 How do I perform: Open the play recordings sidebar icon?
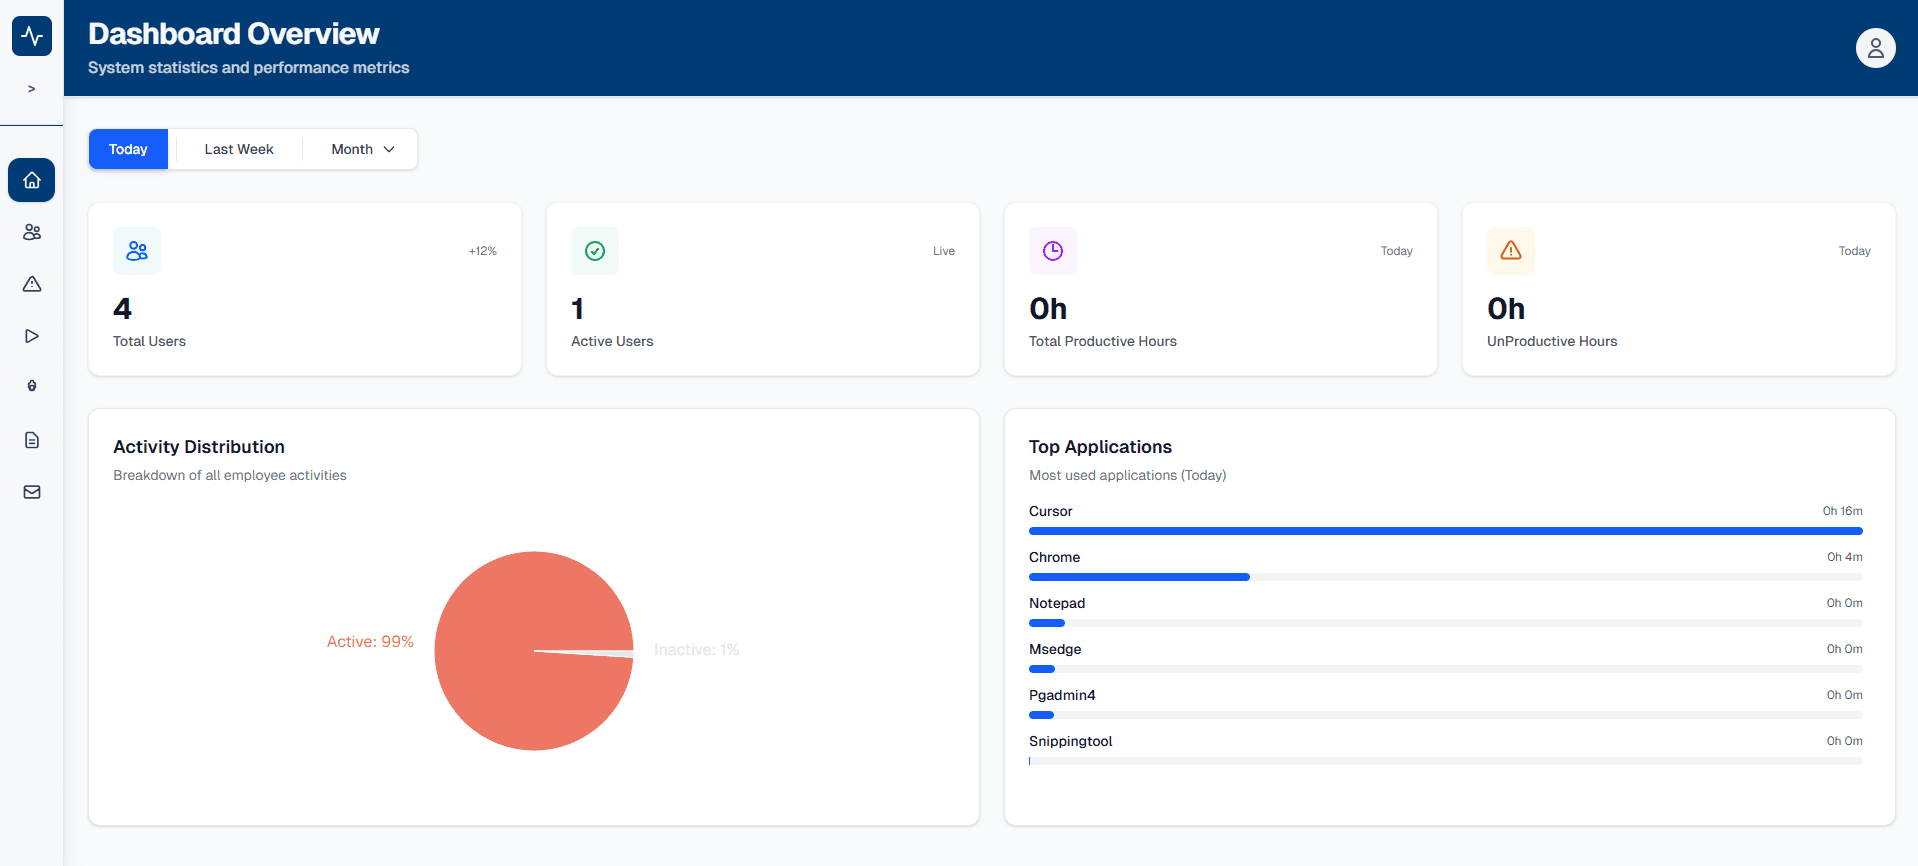tap(32, 336)
